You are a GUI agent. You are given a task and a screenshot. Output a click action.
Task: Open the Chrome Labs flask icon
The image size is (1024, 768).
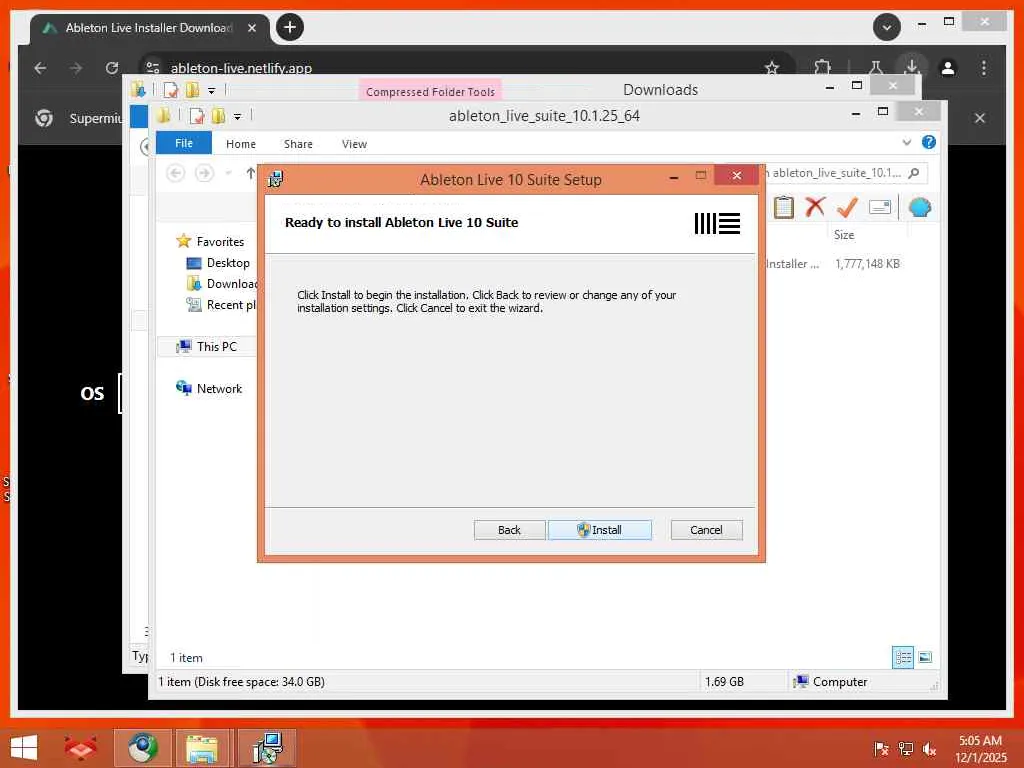pos(875,68)
